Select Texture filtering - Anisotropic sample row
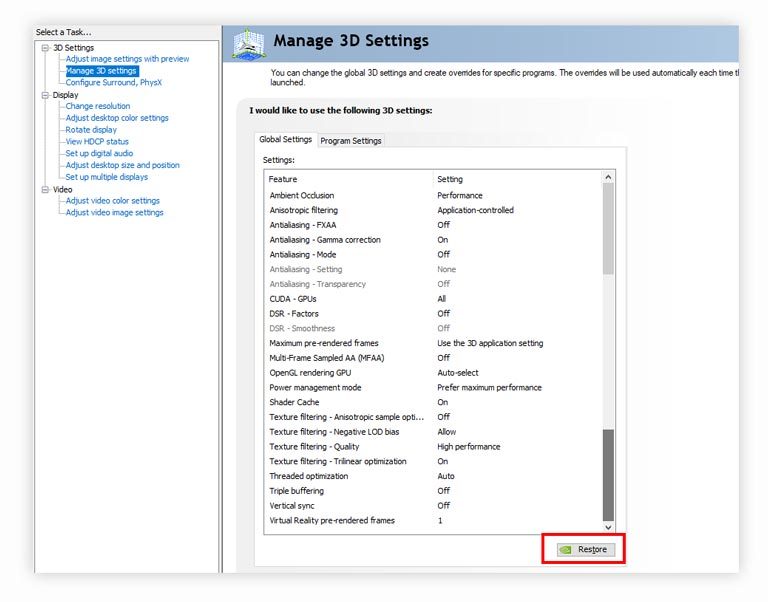 click(x=433, y=417)
